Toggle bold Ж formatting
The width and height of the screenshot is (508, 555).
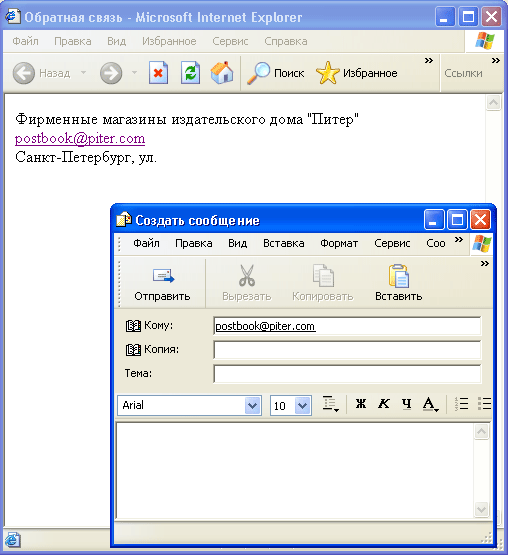[361, 404]
